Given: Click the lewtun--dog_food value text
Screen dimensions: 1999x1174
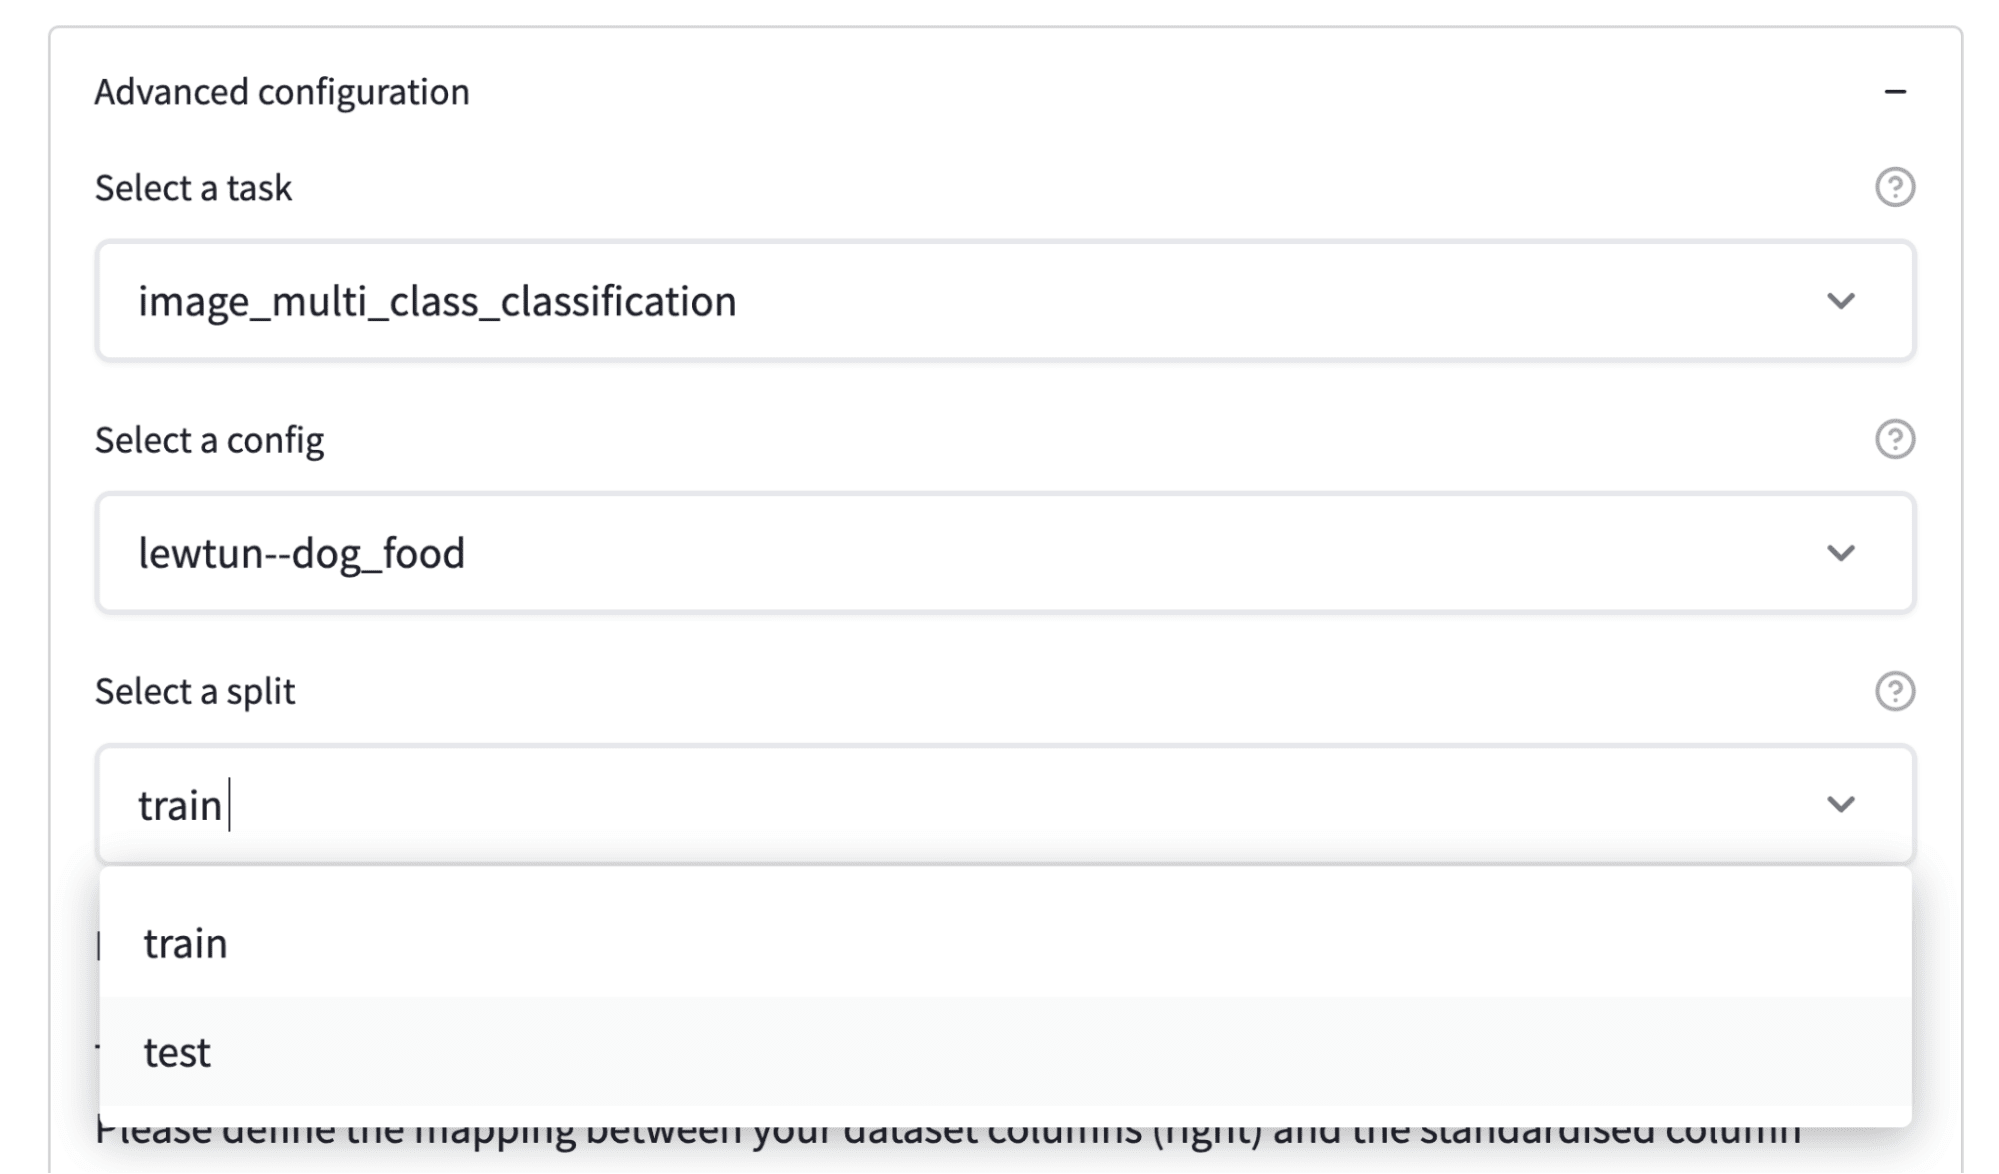Looking at the screenshot, I should [301, 553].
